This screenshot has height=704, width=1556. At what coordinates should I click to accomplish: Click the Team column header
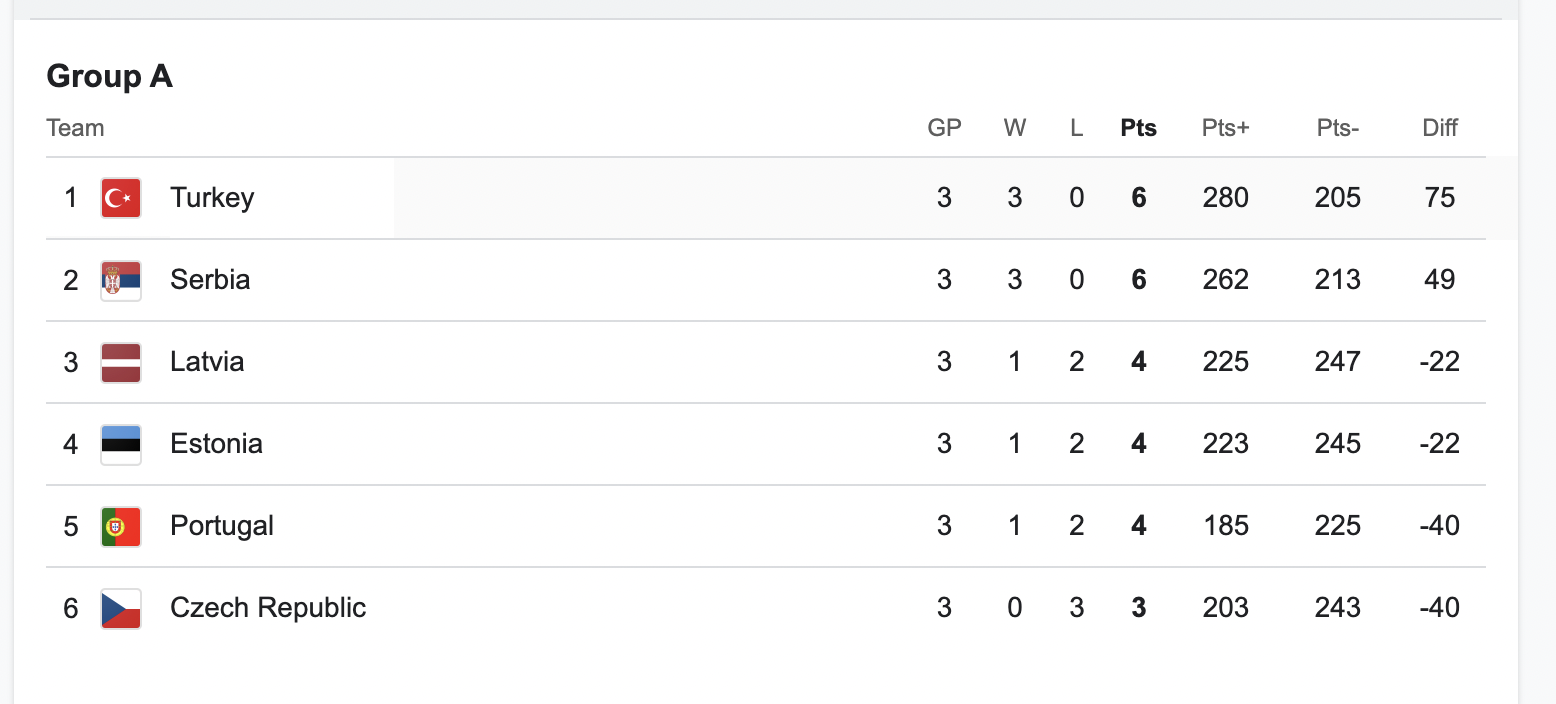click(75, 128)
